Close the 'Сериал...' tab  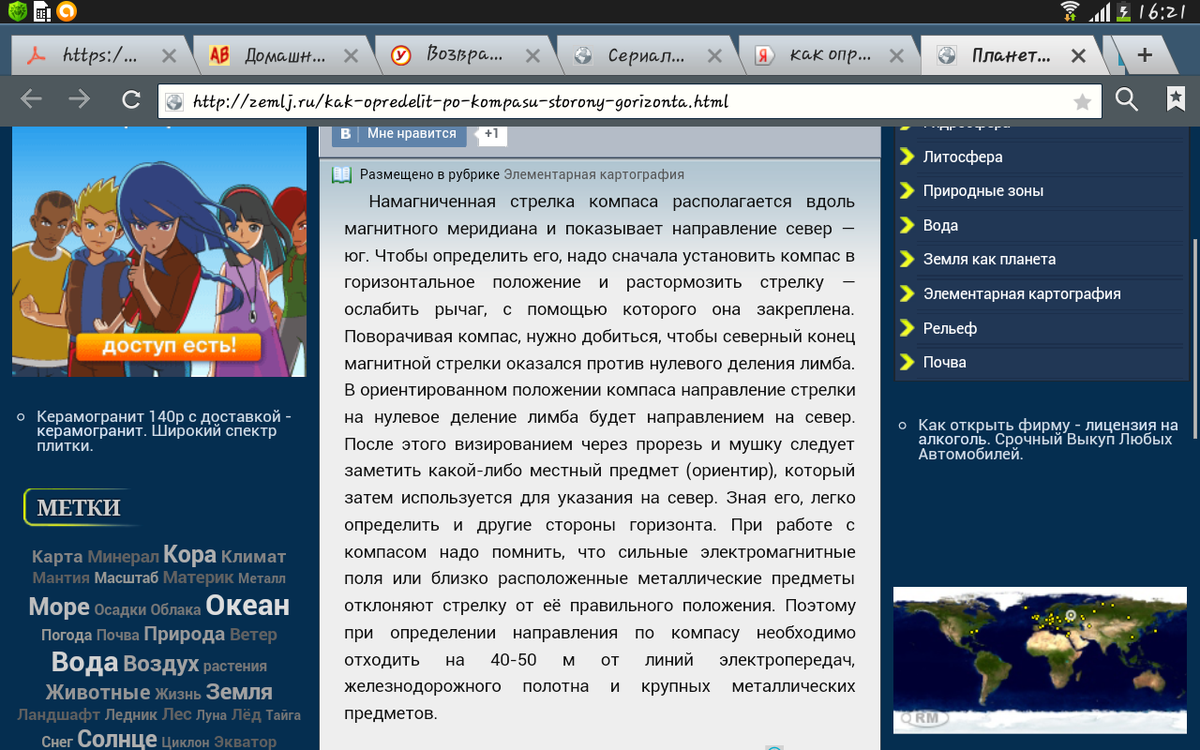(715, 56)
